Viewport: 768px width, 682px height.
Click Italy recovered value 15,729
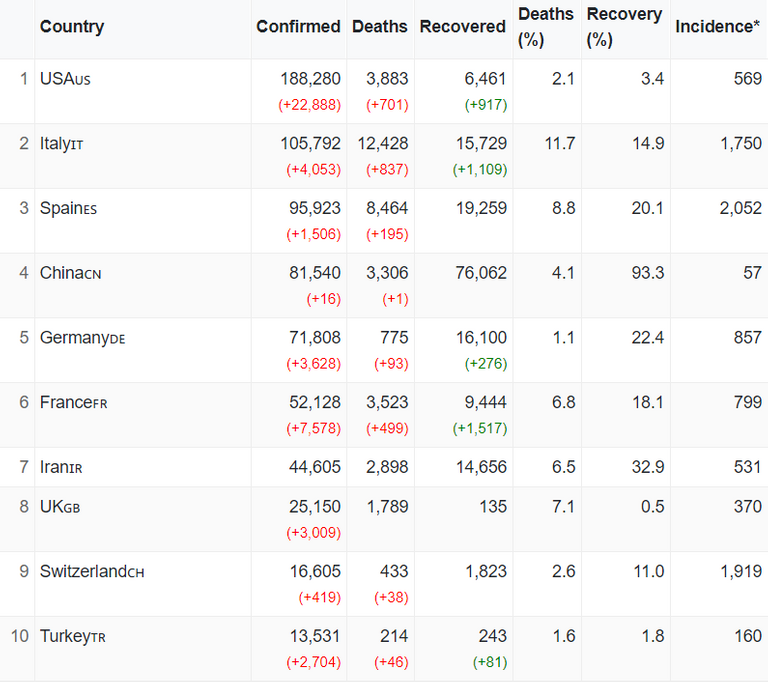click(x=481, y=144)
